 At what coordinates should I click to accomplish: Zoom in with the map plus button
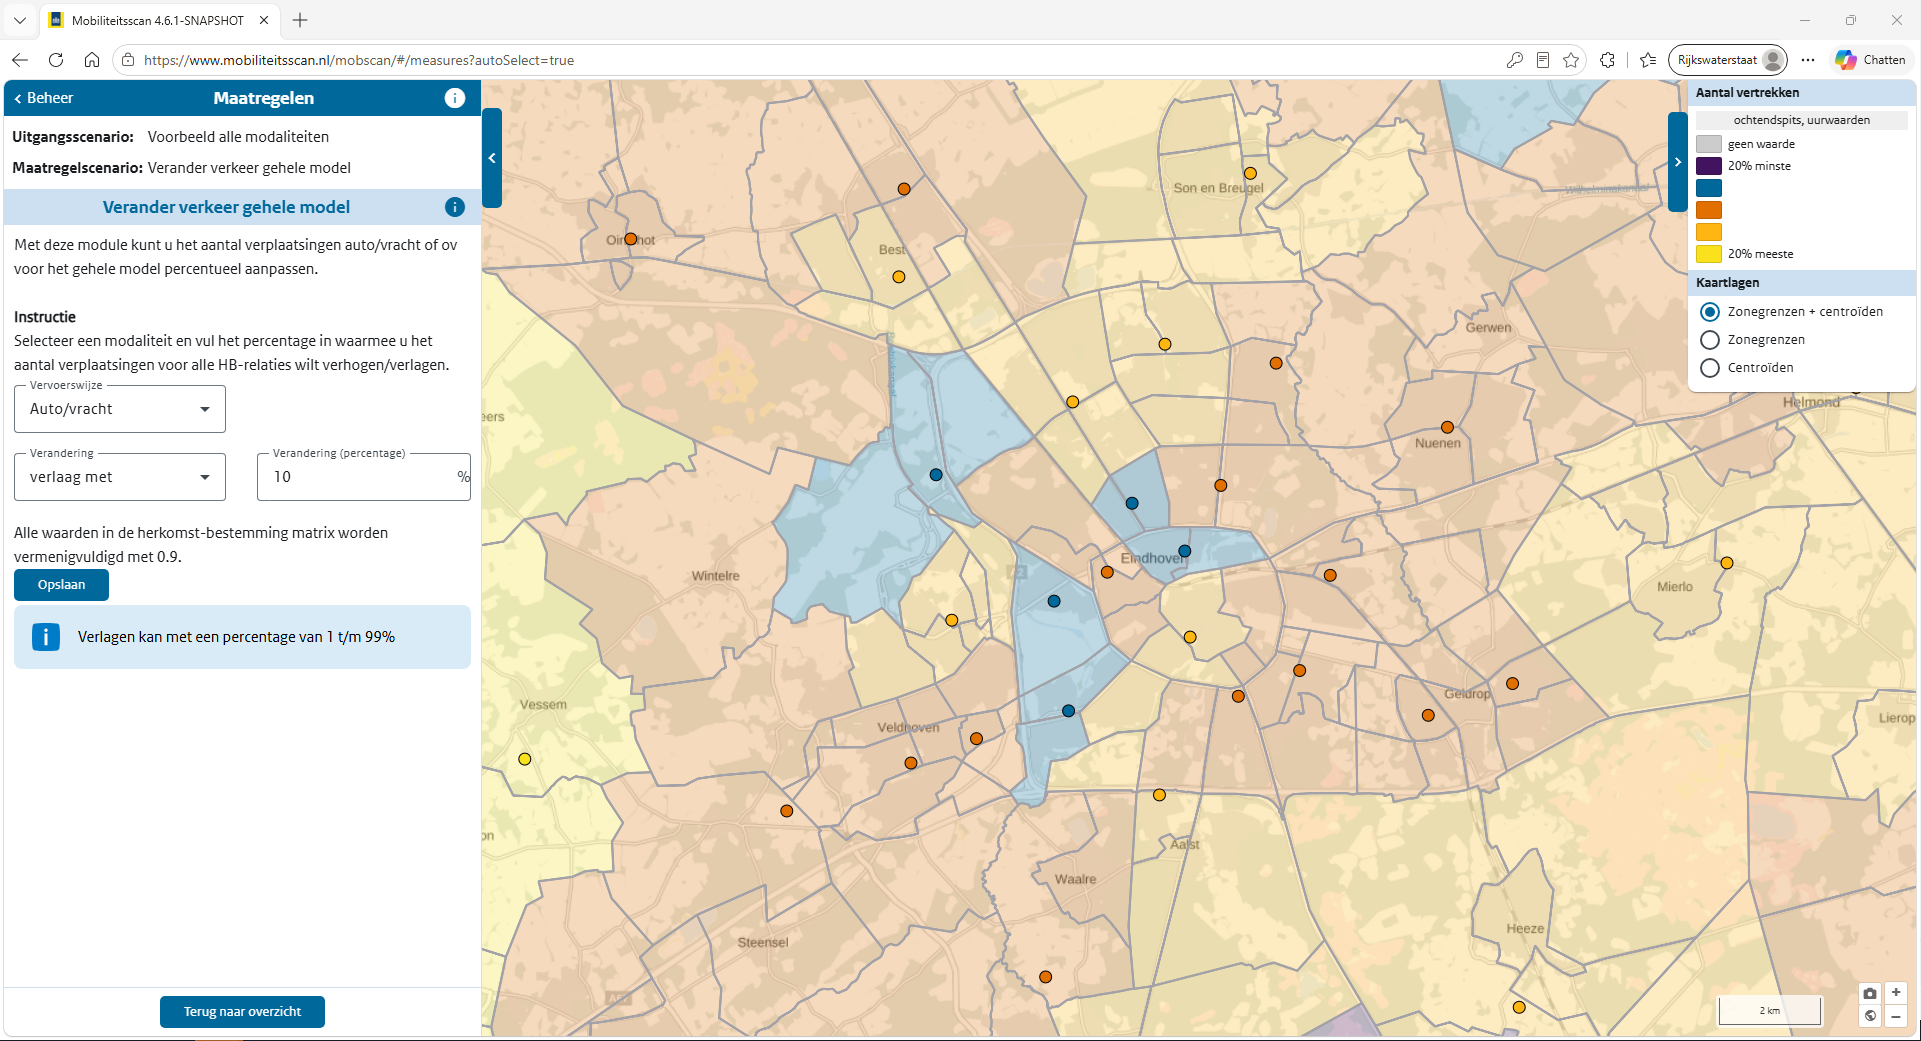pos(1896,993)
